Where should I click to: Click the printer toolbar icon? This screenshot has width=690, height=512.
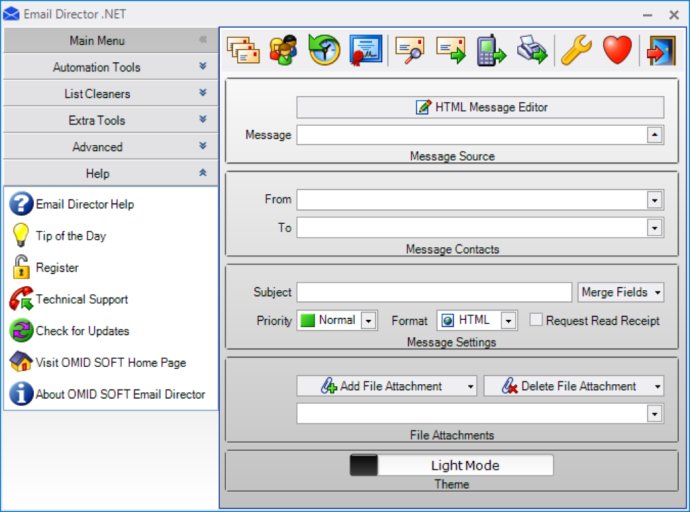(x=532, y=50)
